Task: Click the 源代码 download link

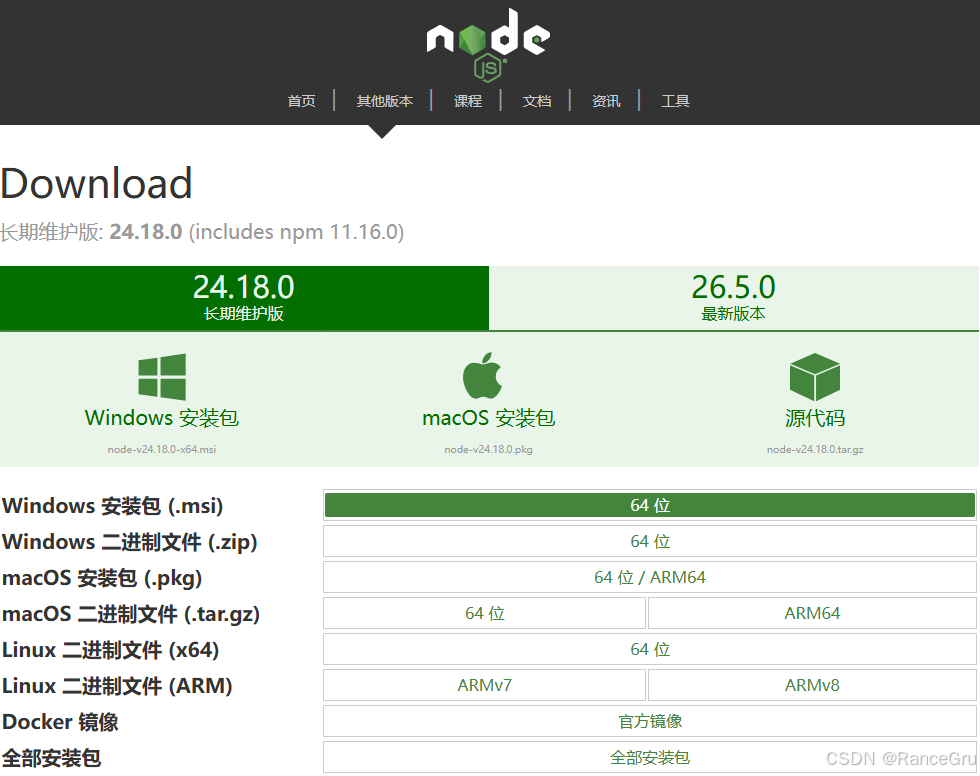Action: tap(815, 417)
